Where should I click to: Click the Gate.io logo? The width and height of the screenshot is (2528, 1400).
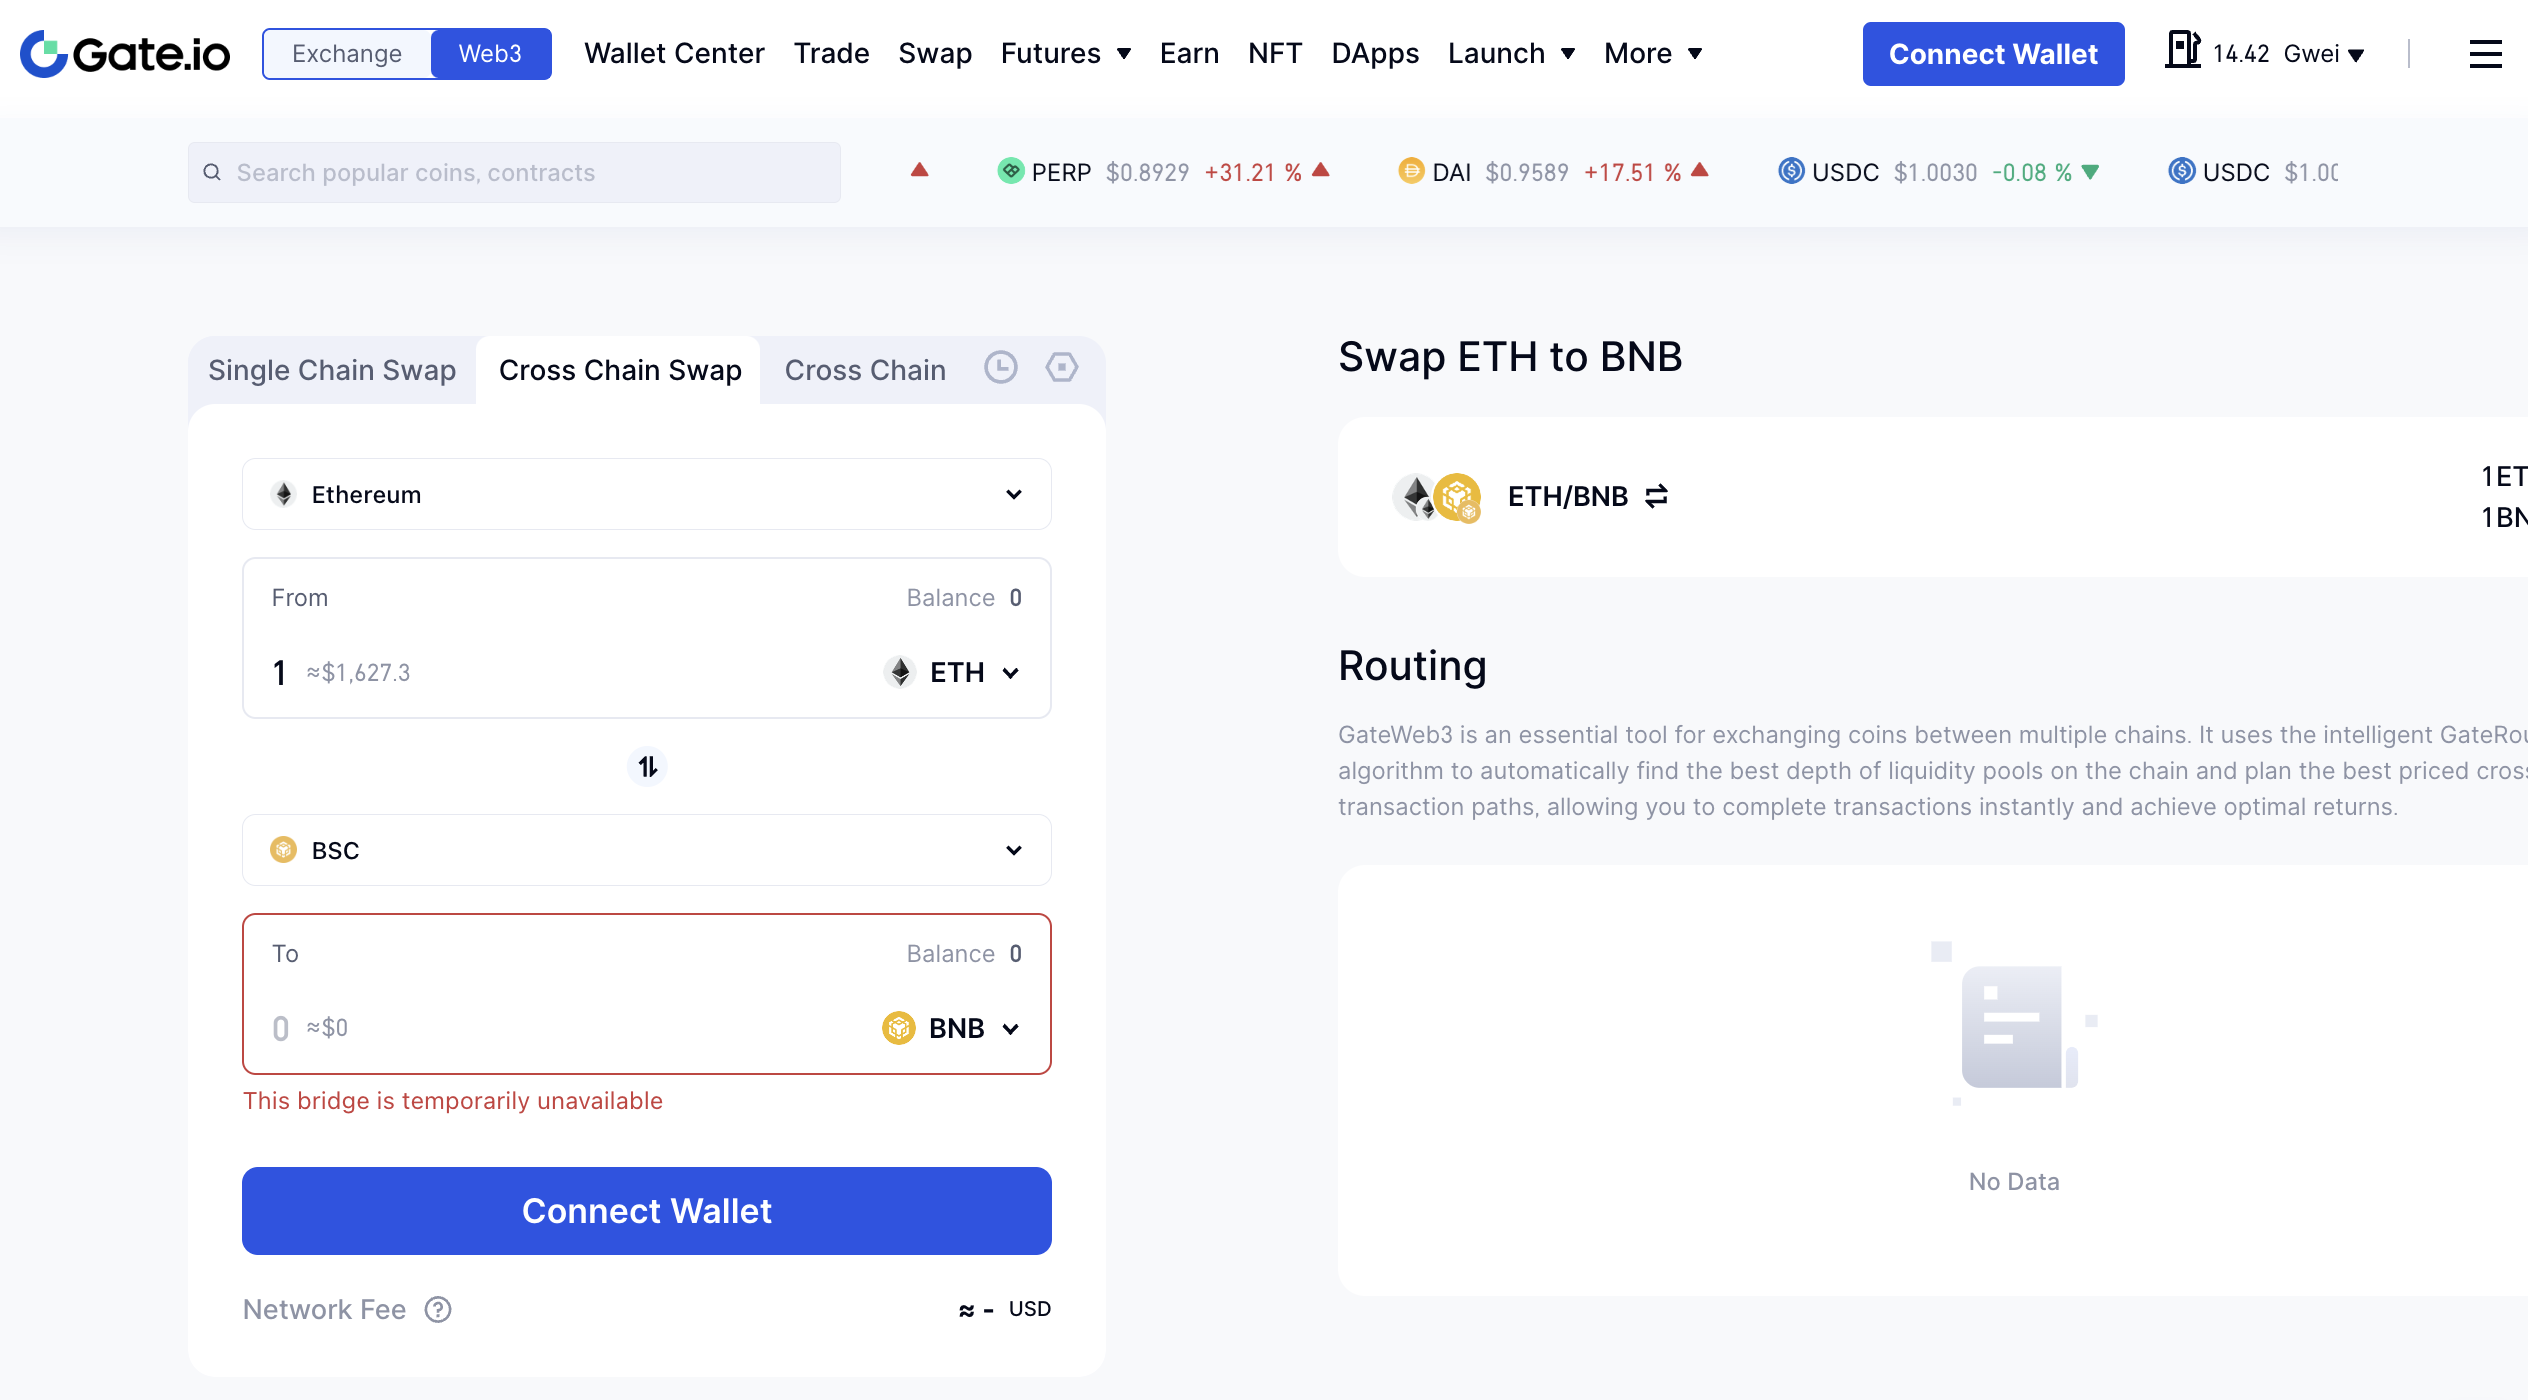tap(125, 54)
